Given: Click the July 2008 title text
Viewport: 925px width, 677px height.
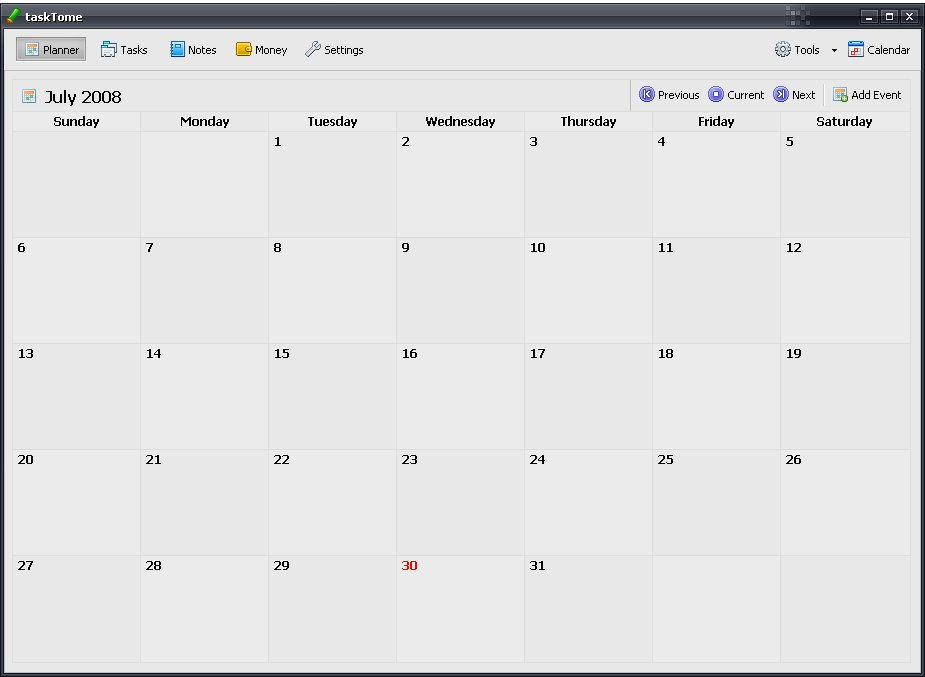Looking at the screenshot, I should pos(83,97).
